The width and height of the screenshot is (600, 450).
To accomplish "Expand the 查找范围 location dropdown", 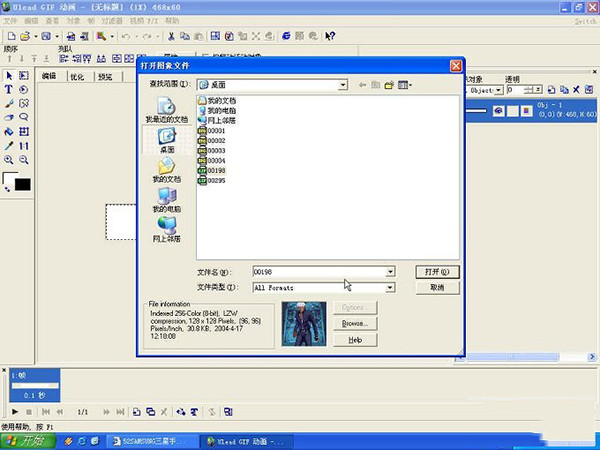I will [x=342, y=86].
